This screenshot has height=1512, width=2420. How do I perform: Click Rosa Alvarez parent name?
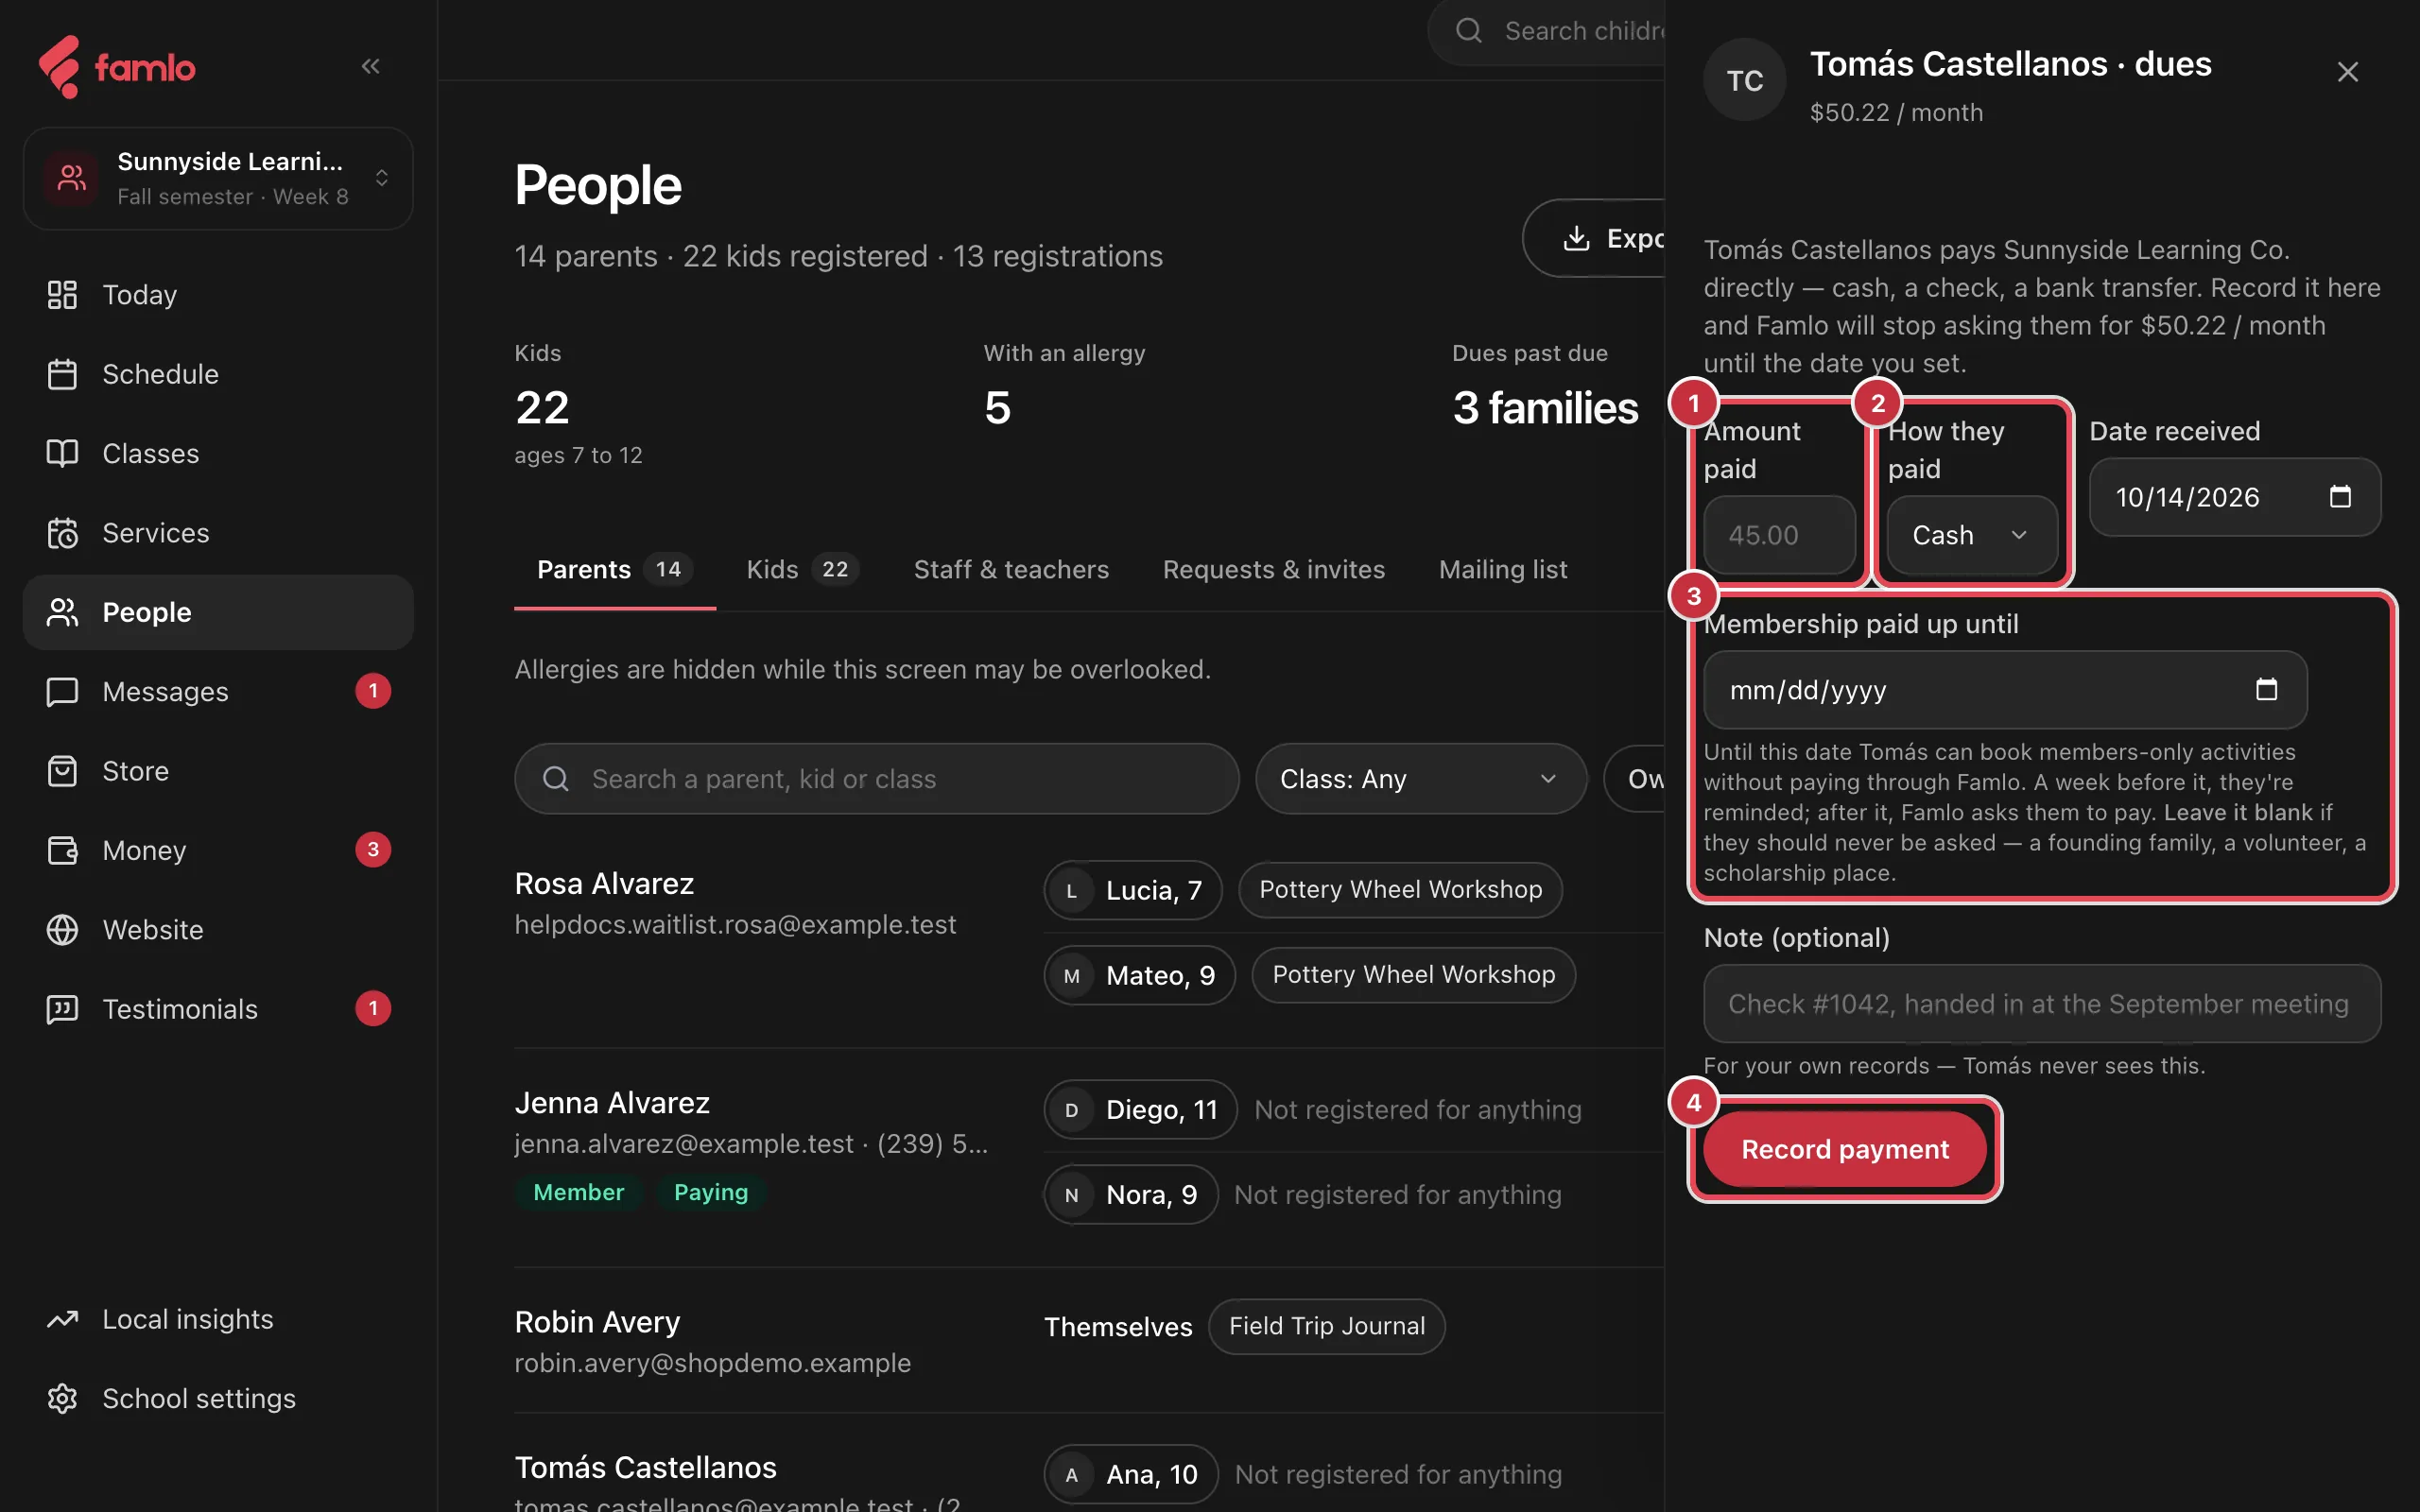[x=604, y=883]
